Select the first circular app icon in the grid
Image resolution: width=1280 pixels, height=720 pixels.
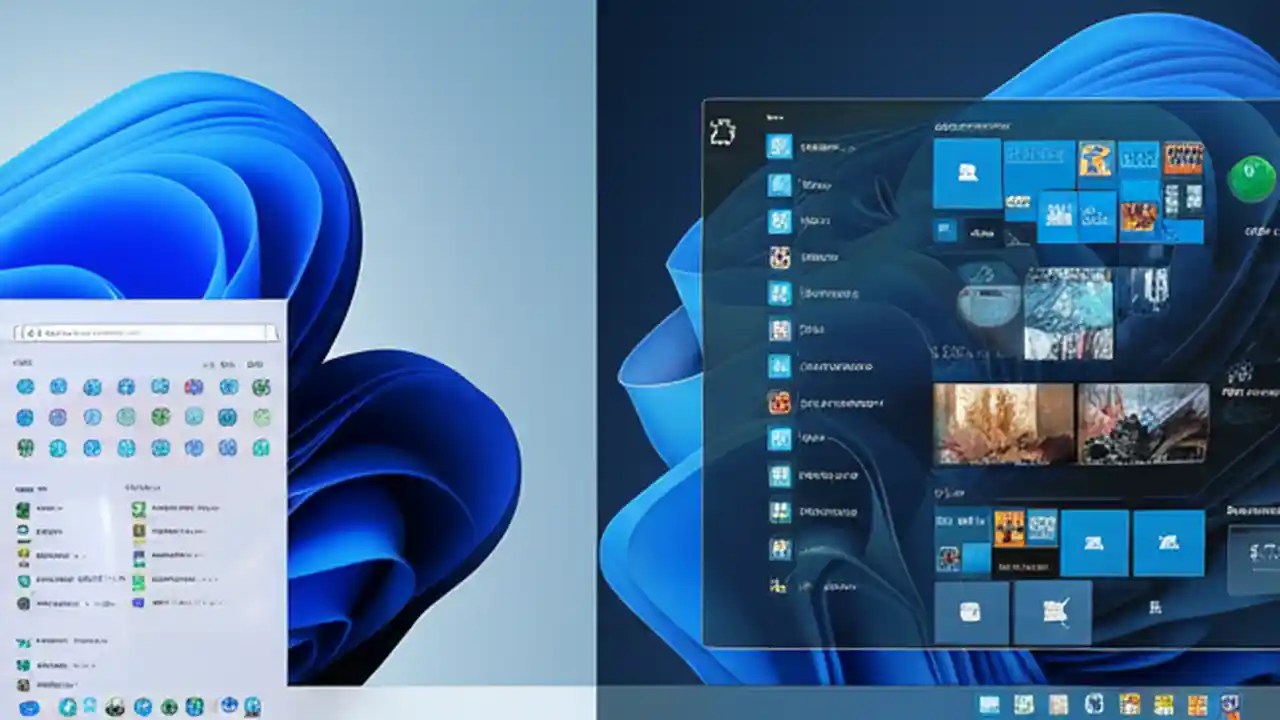click(x=24, y=387)
